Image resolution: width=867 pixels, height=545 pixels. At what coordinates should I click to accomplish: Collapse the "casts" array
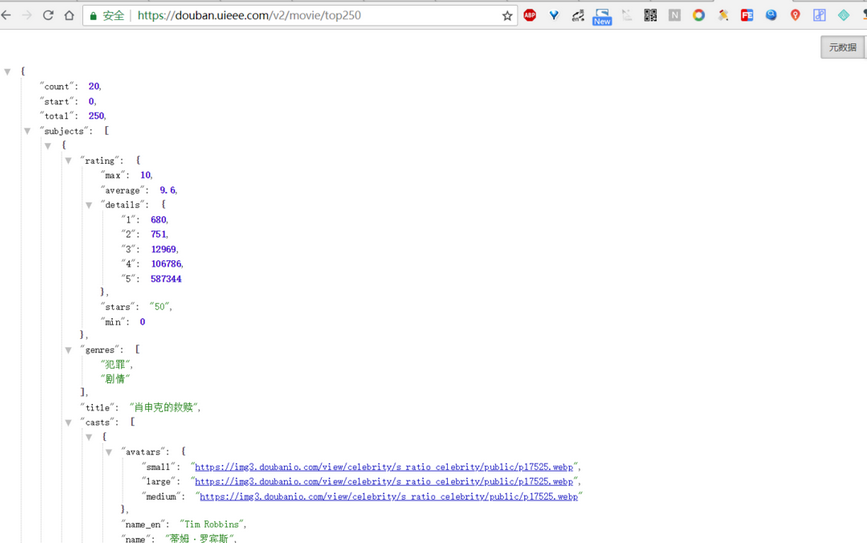[69, 423]
